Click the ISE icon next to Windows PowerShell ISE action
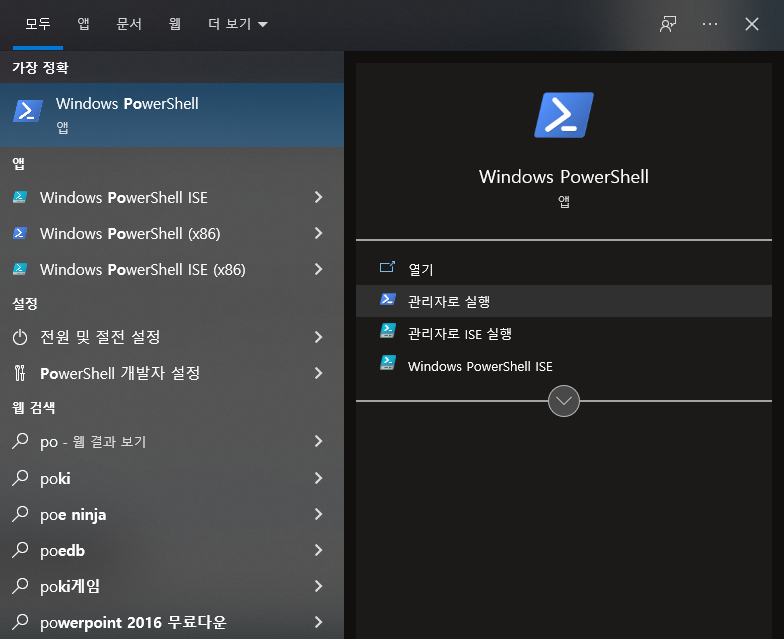 pyautogui.click(x=388, y=363)
